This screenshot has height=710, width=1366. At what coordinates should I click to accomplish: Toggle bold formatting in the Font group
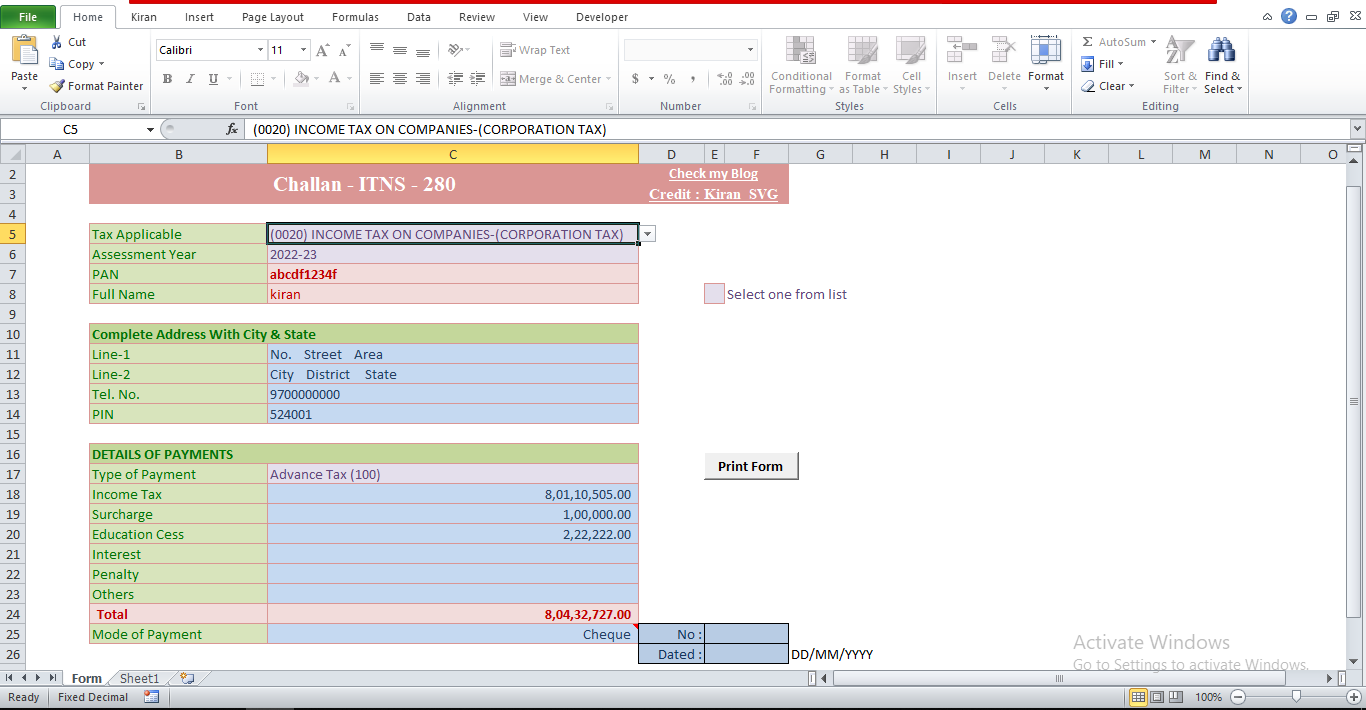[x=167, y=78]
